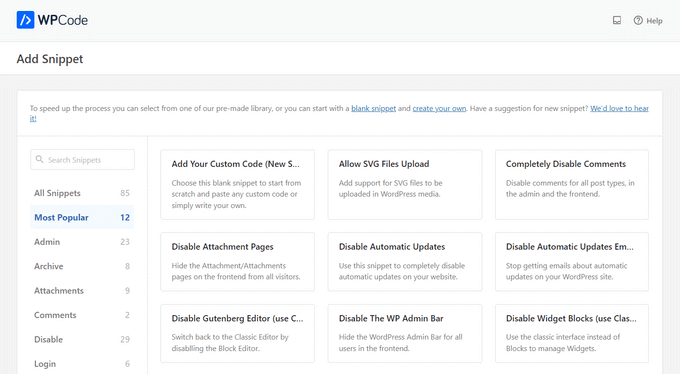Click count 12 beside Most Popular

[x=125, y=217]
